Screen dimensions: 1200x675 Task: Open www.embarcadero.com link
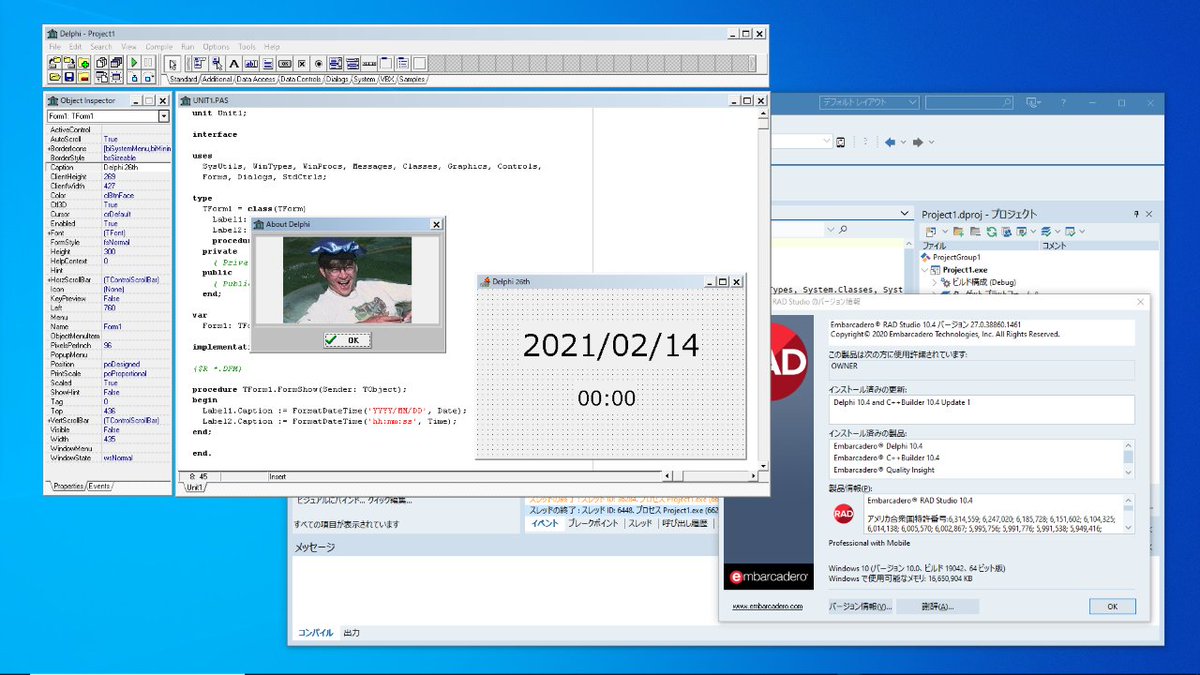tap(768, 606)
